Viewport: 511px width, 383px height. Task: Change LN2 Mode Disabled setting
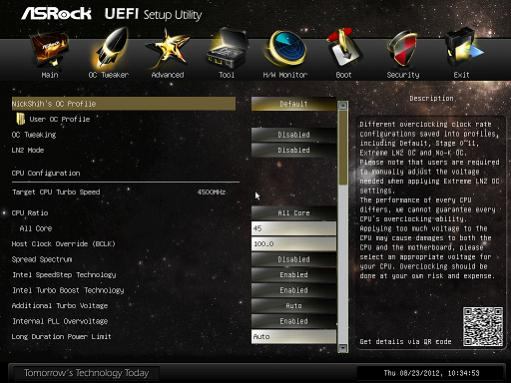(x=294, y=150)
